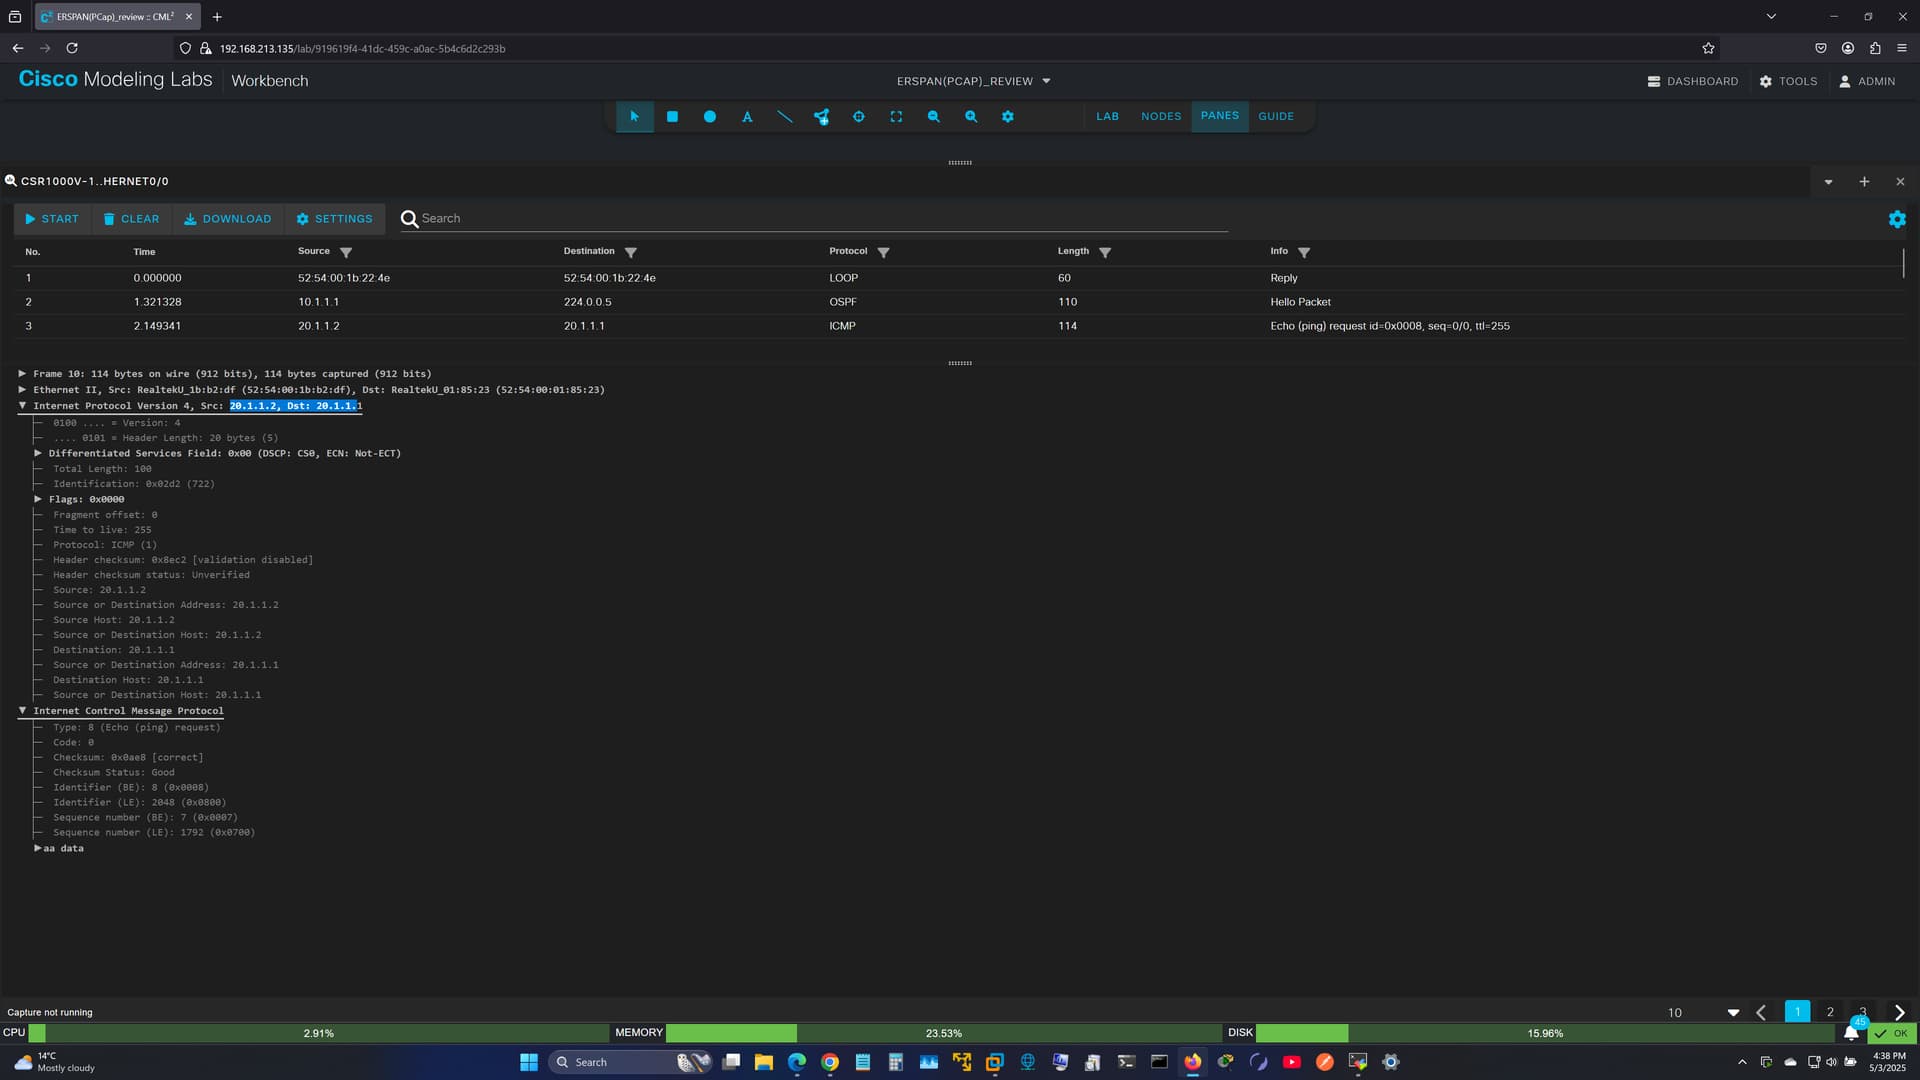
Task: Download the packet capture
Action: (x=228, y=219)
